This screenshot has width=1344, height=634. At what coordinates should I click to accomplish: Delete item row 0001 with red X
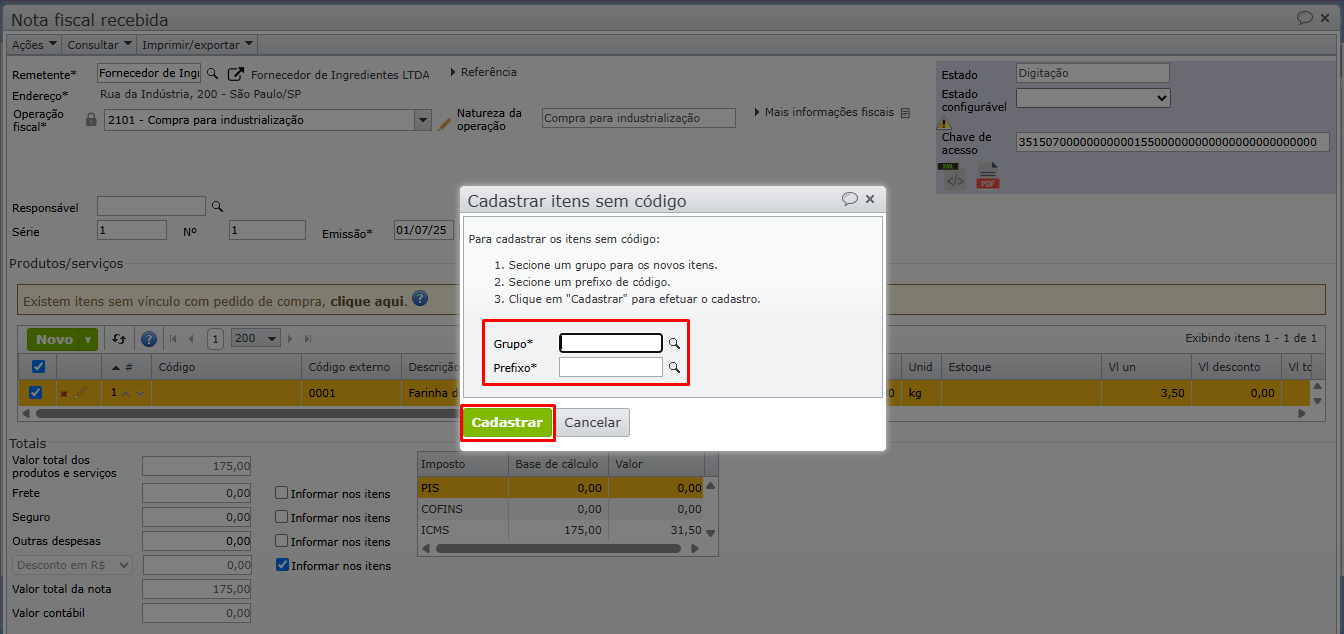click(x=65, y=394)
